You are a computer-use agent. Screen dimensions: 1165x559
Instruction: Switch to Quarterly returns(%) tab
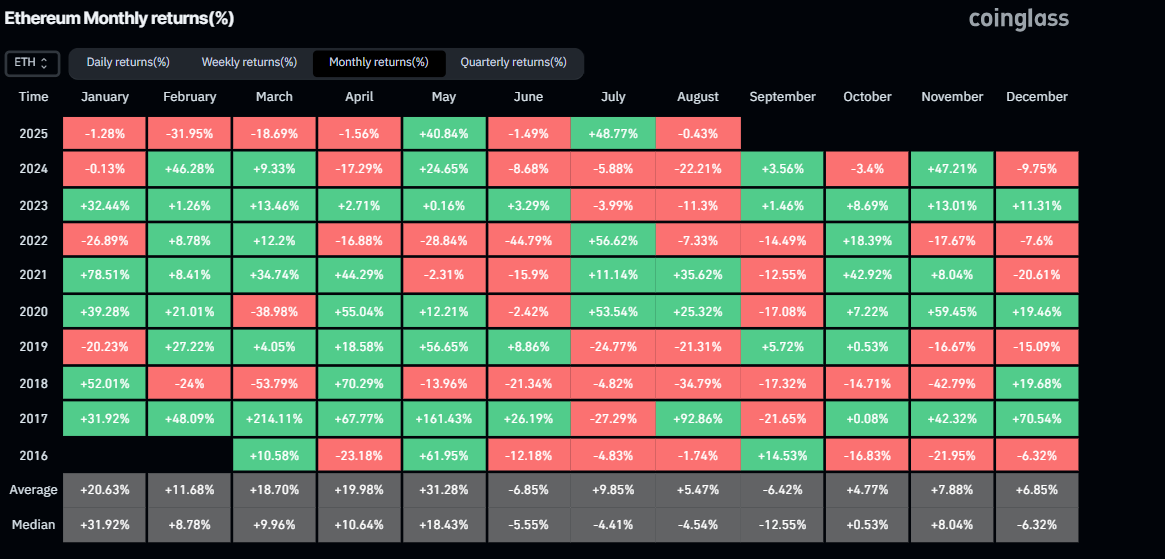pyautogui.click(x=513, y=62)
